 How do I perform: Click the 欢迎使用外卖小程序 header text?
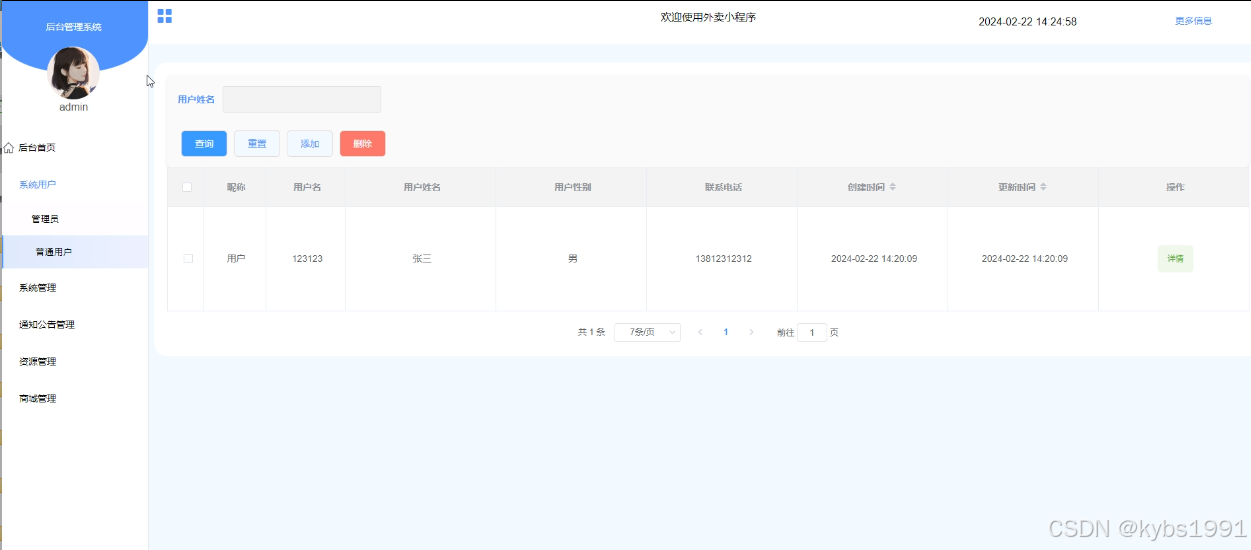[x=708, y=17]
